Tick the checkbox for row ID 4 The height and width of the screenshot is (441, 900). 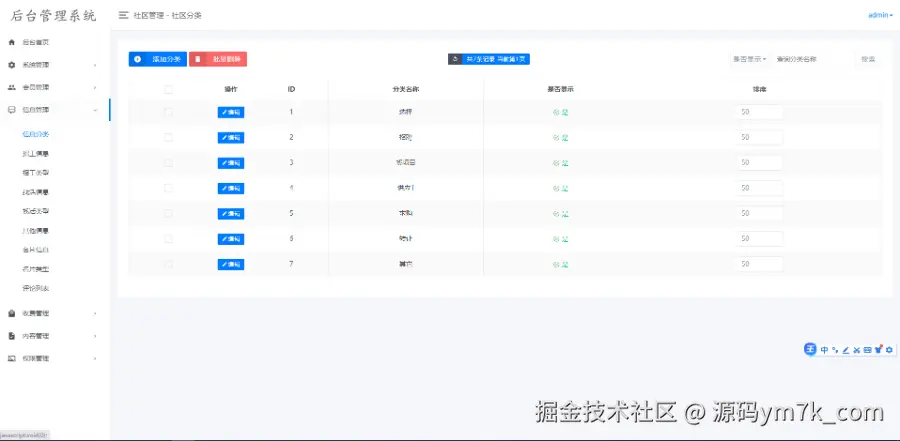(x=168, y=188)
